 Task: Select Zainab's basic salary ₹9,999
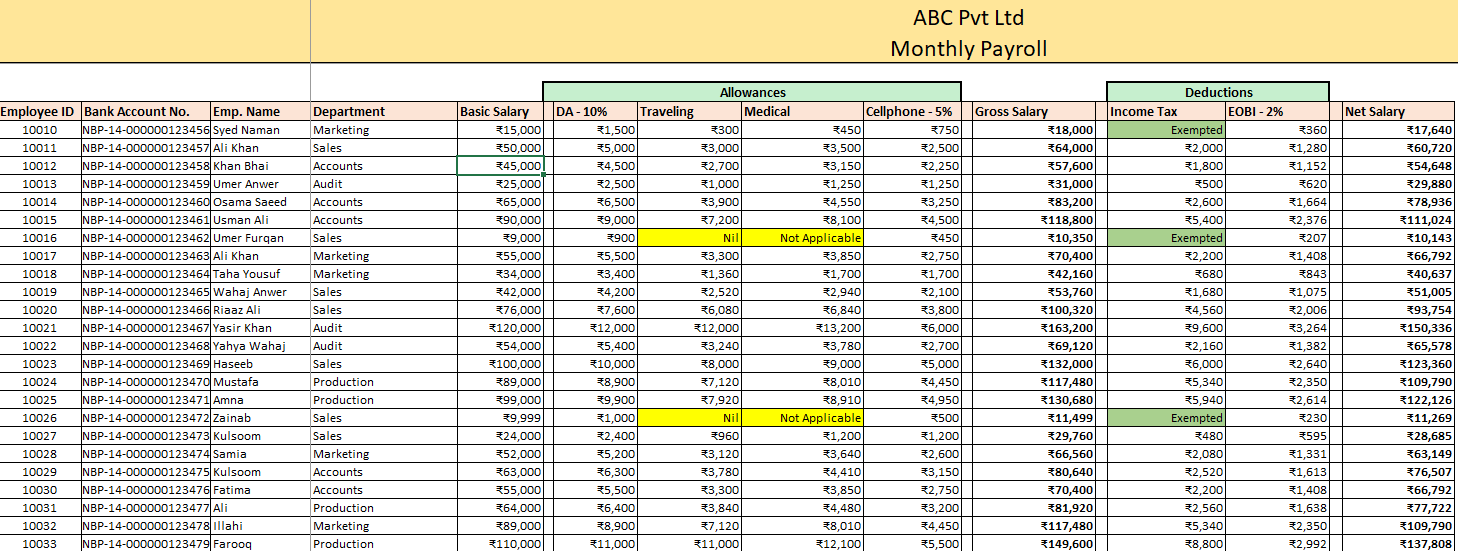(x=500, y=418)
